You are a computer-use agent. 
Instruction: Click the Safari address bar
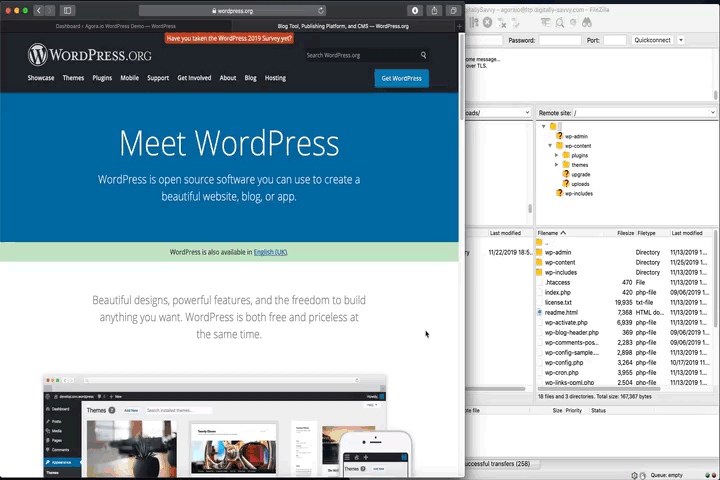pyautogui.click(x=232, y=11)
